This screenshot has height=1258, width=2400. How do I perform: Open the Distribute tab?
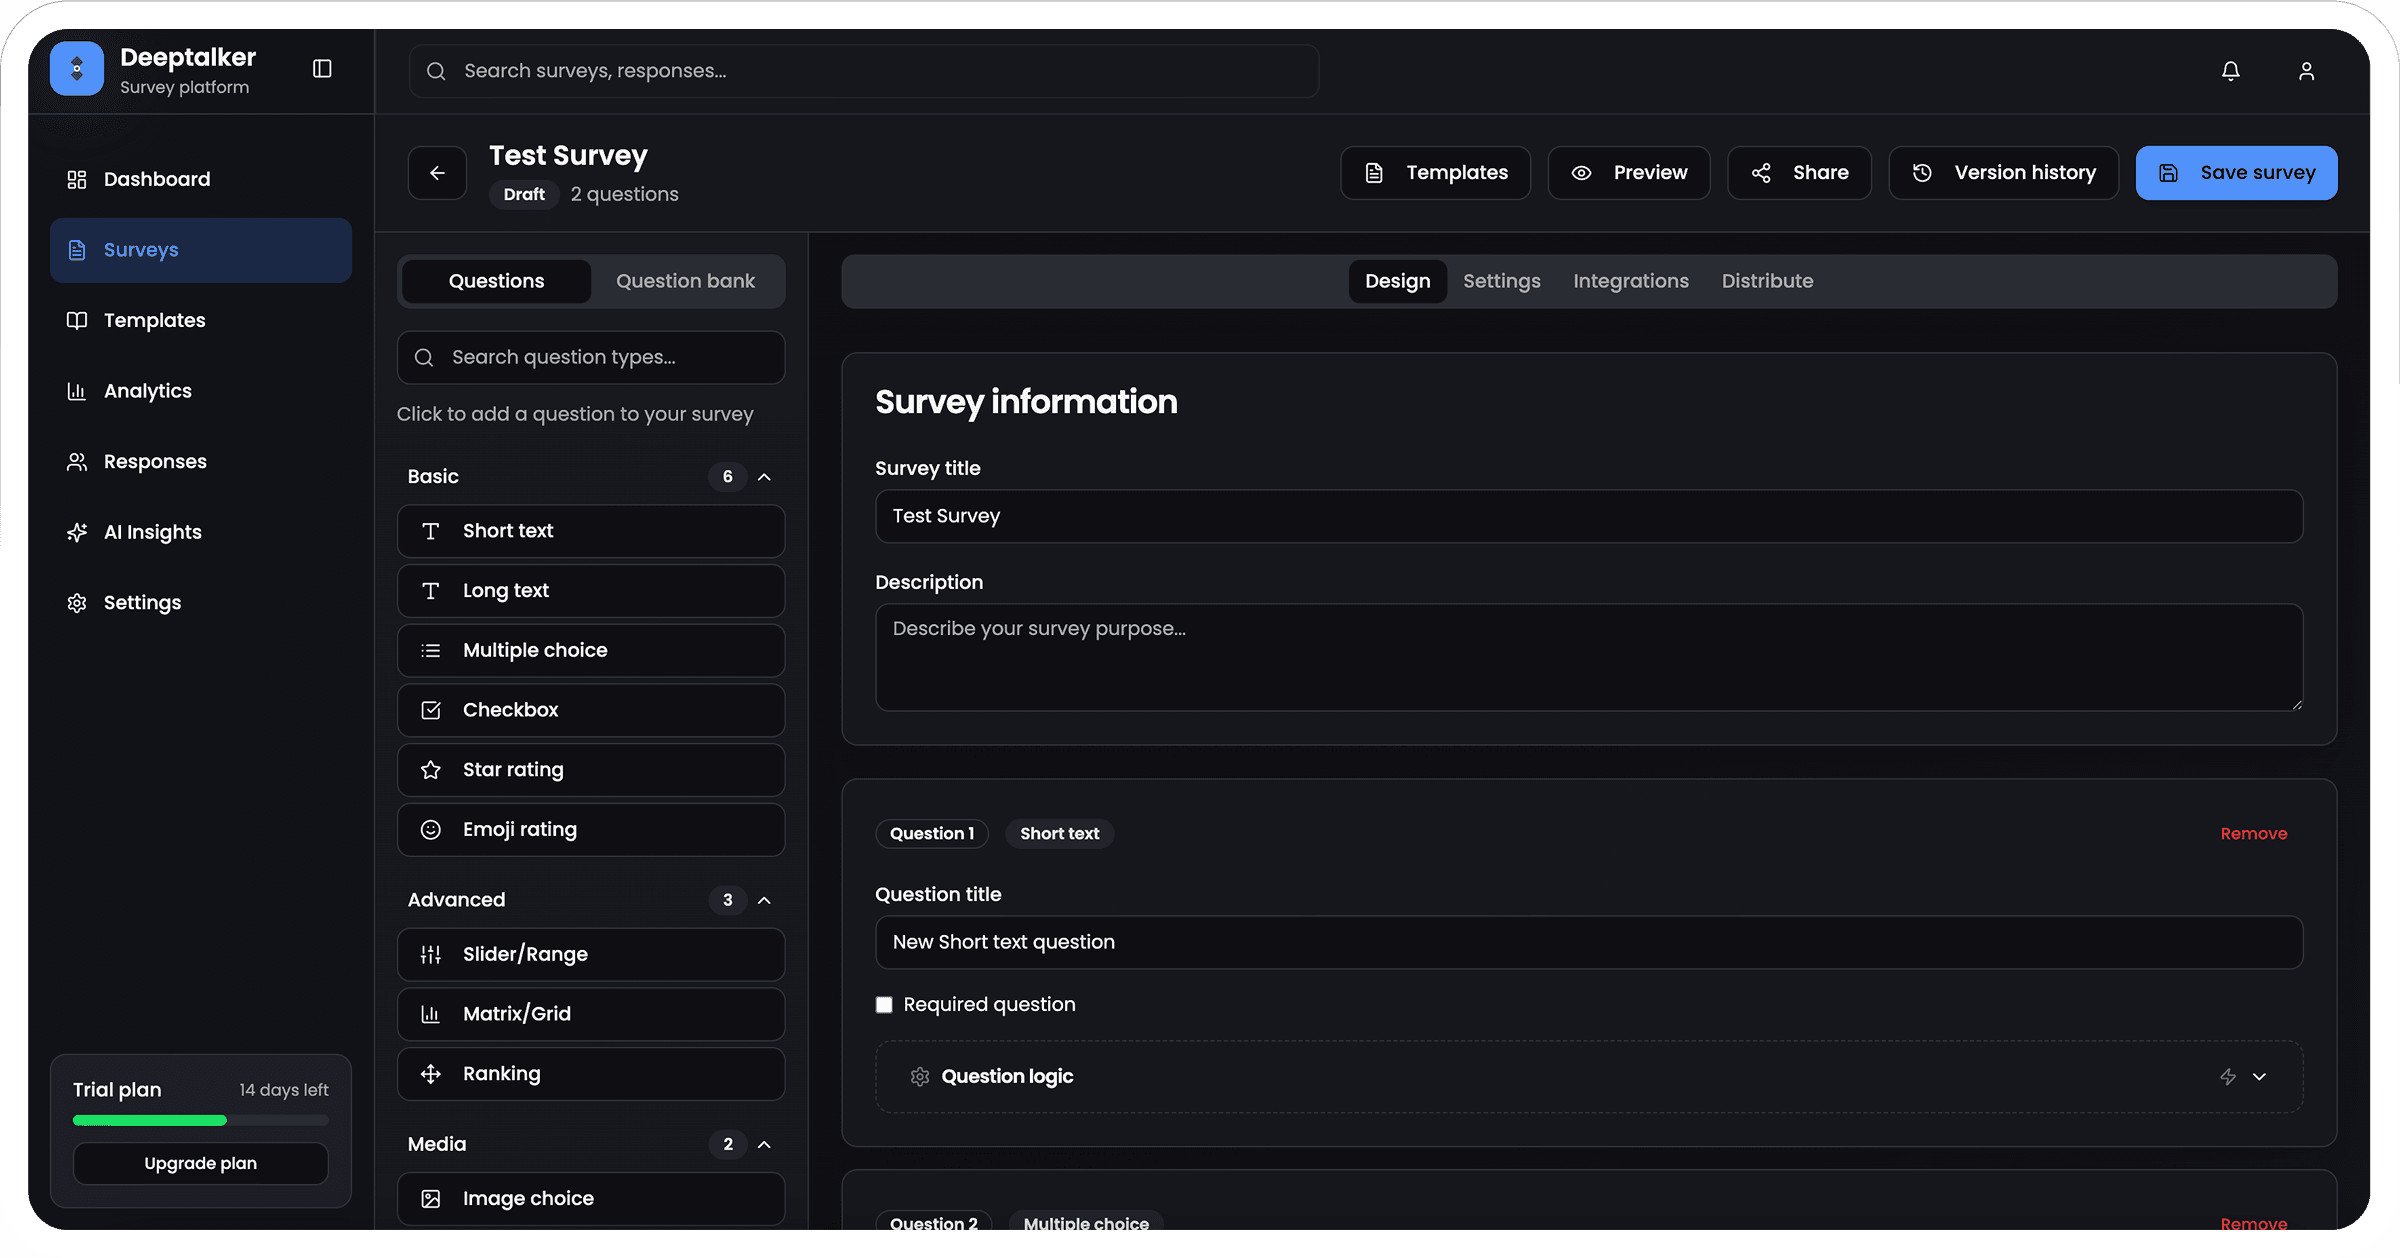[1767, 281]
